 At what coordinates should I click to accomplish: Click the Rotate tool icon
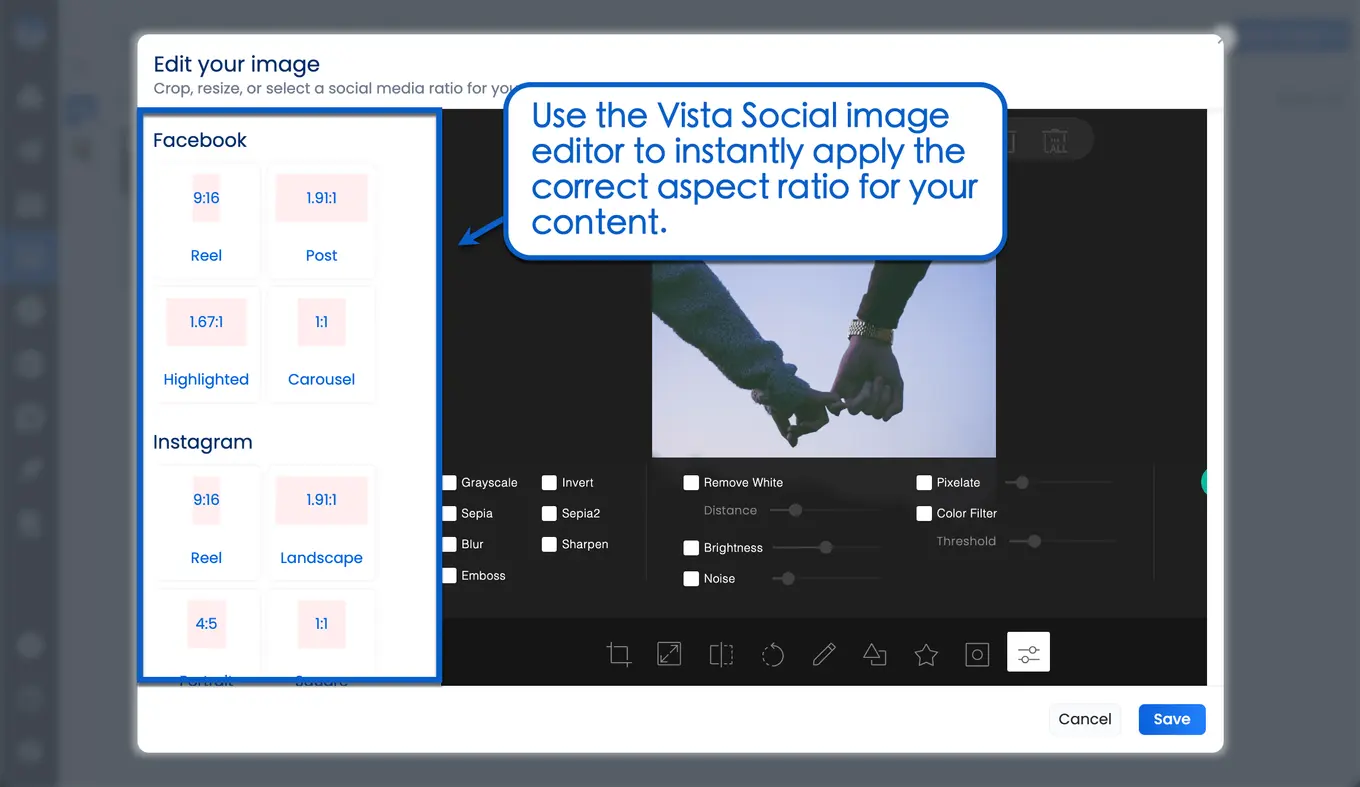click(x=772, y=654)
